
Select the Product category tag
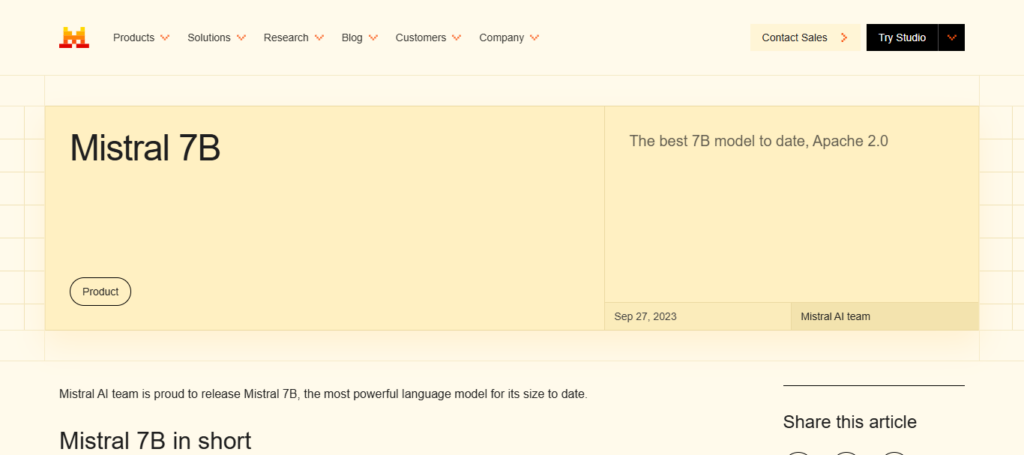point(101,292)
